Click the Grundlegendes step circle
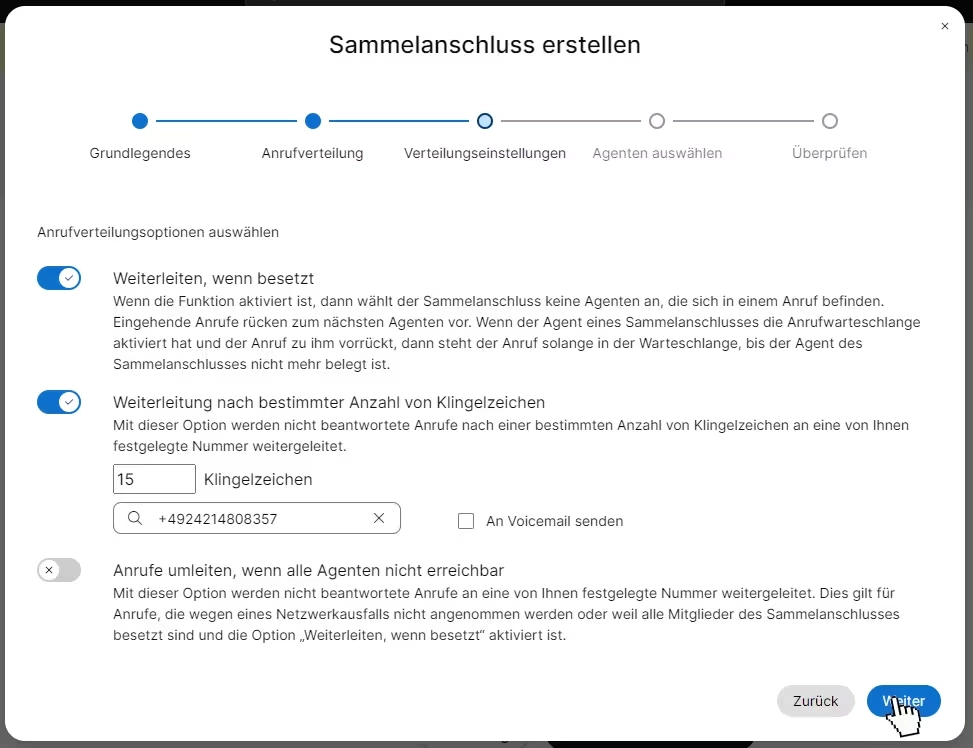The width and height of the screenshot is (973, 748). coord(140,121)
